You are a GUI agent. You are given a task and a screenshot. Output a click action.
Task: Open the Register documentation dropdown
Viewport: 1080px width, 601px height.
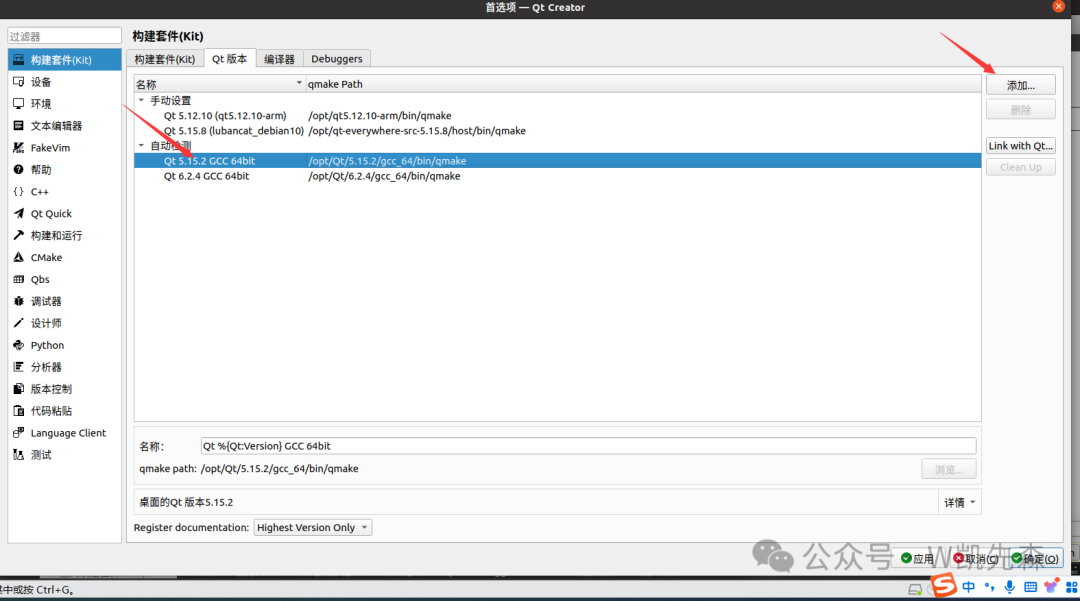[x=312, y=528]
